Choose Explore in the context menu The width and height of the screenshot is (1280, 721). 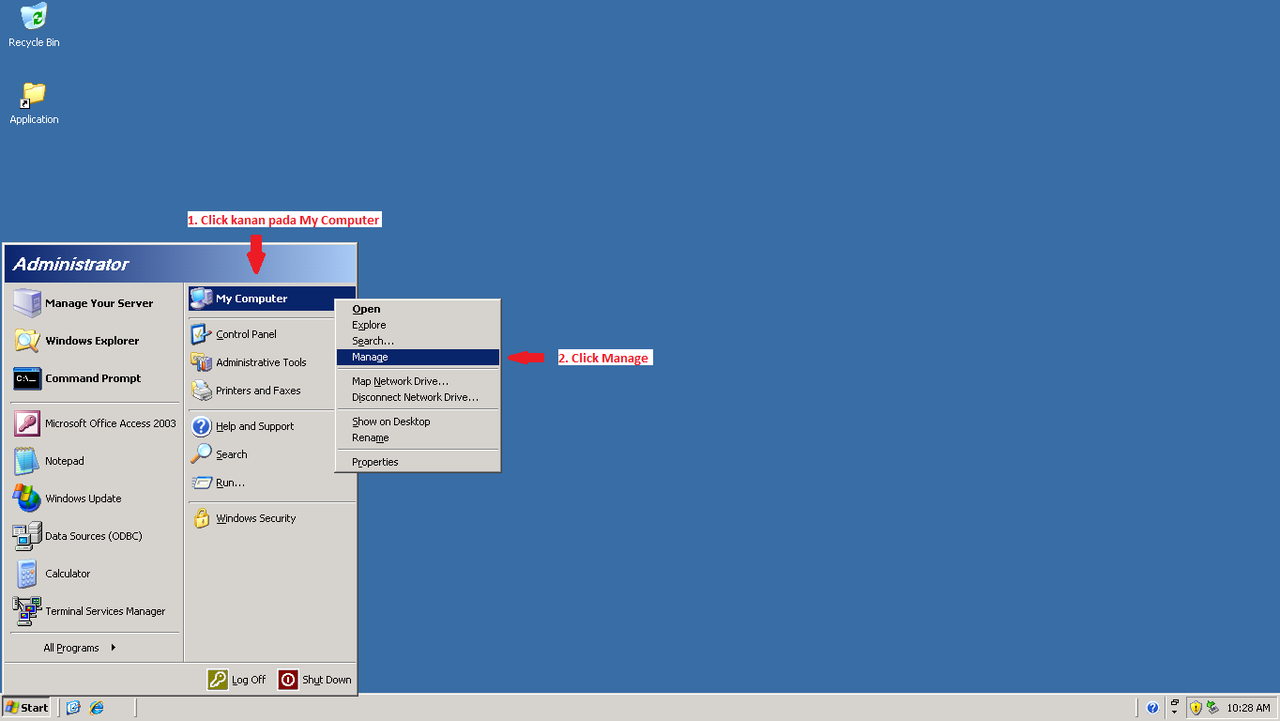point(417,325)
